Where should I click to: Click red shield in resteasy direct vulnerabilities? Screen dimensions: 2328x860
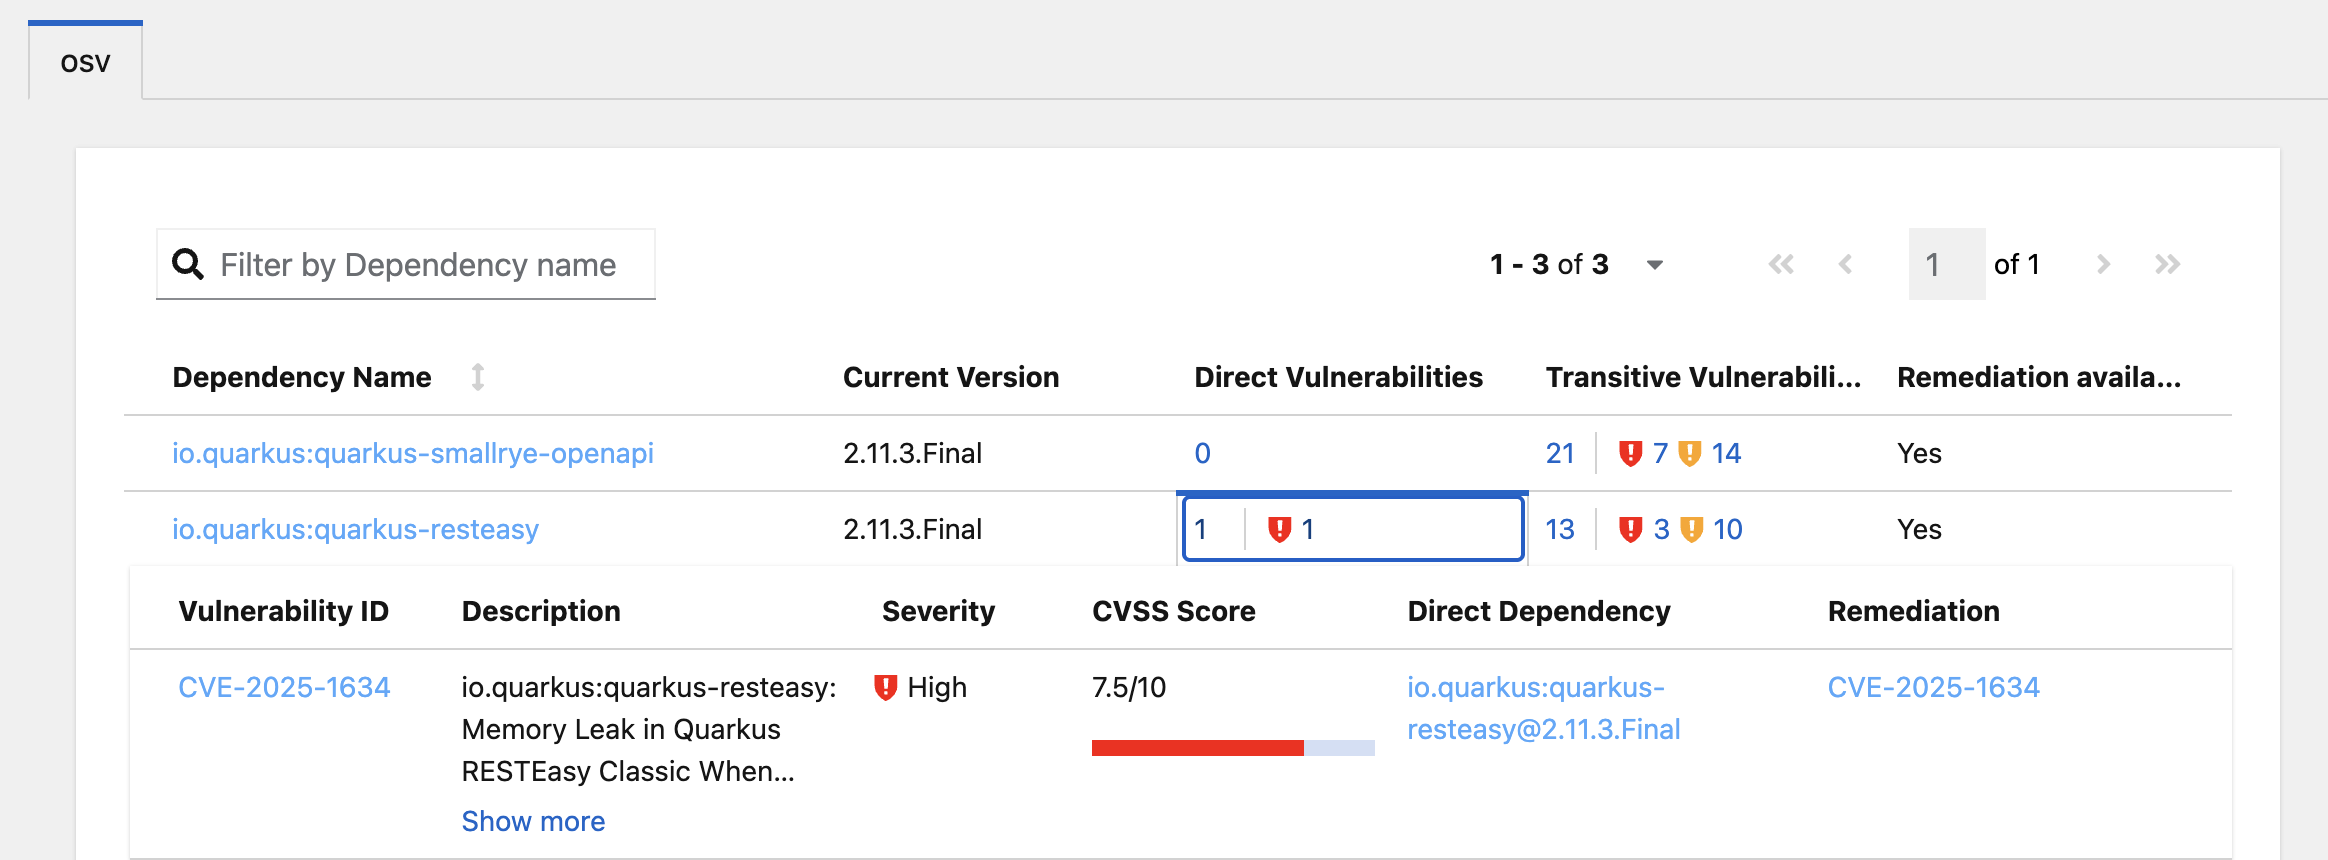tap(1279, 529)
